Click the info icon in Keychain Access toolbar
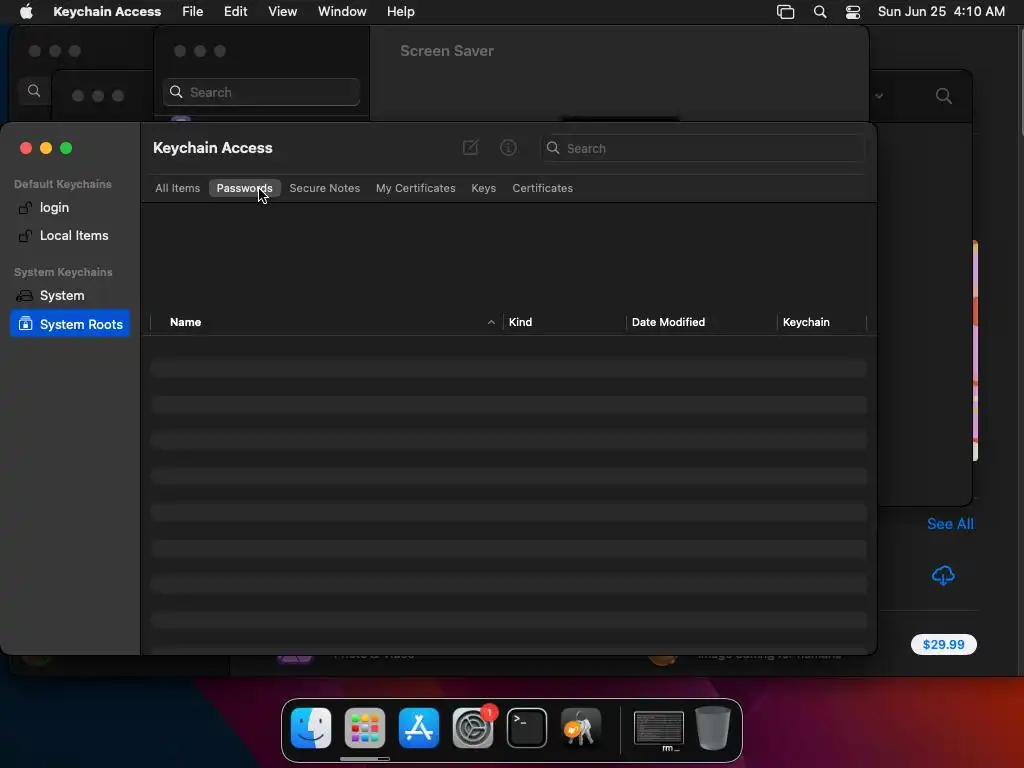The image size is (1024, 768). [x=508, y=148]
